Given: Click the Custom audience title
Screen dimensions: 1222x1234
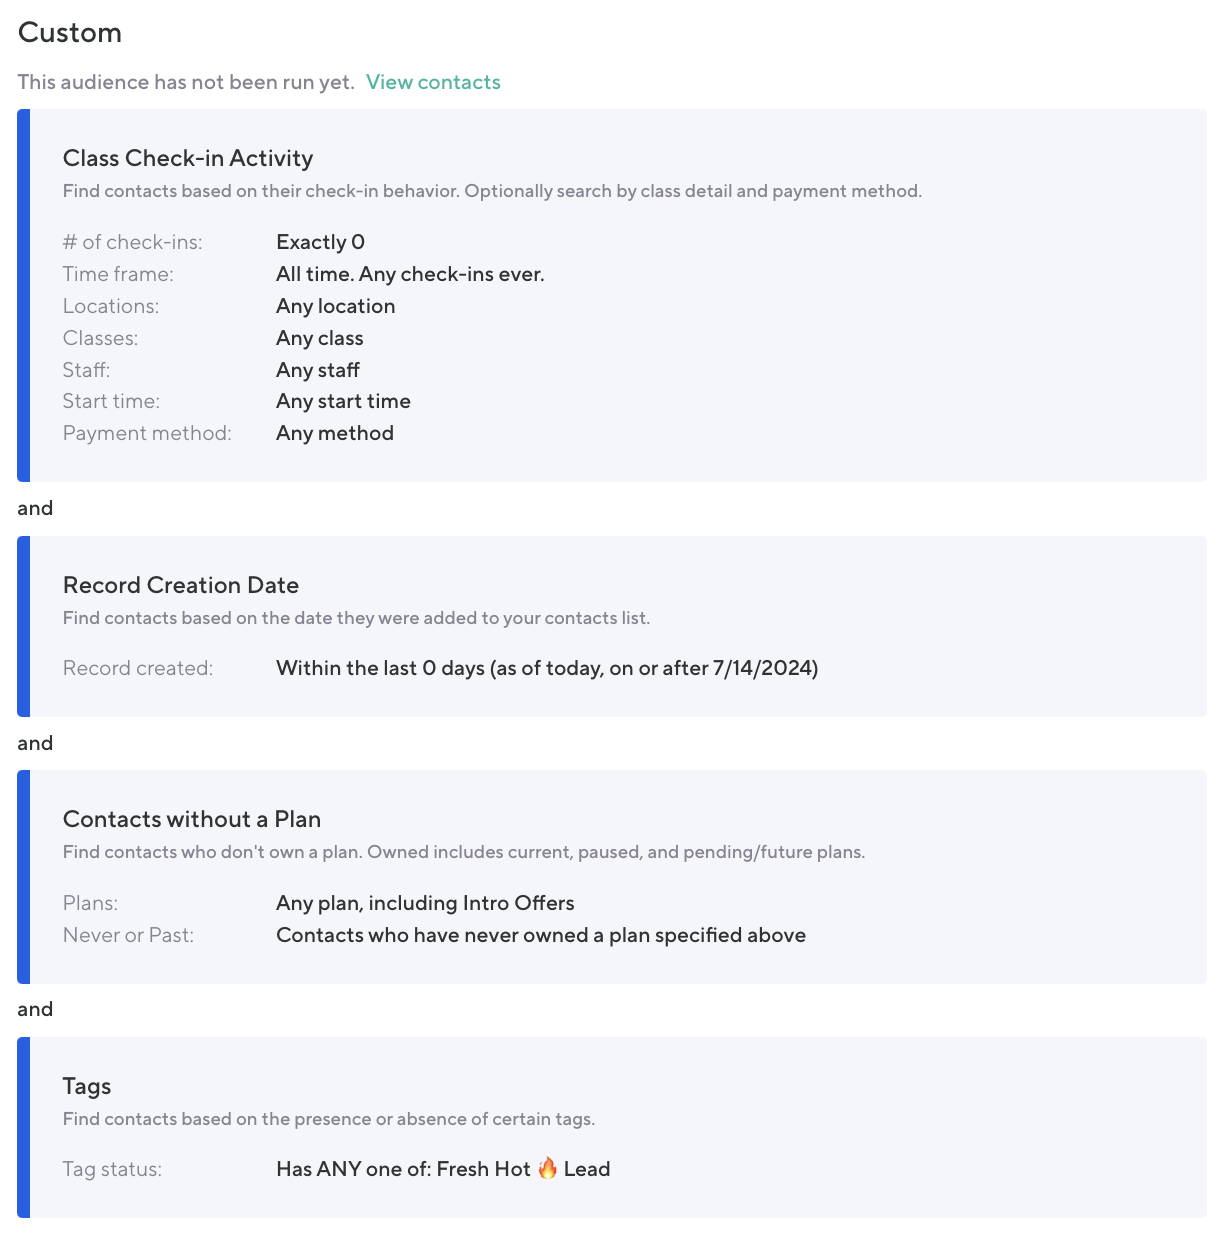Looking at the screenshot, I should click(70, 32).
